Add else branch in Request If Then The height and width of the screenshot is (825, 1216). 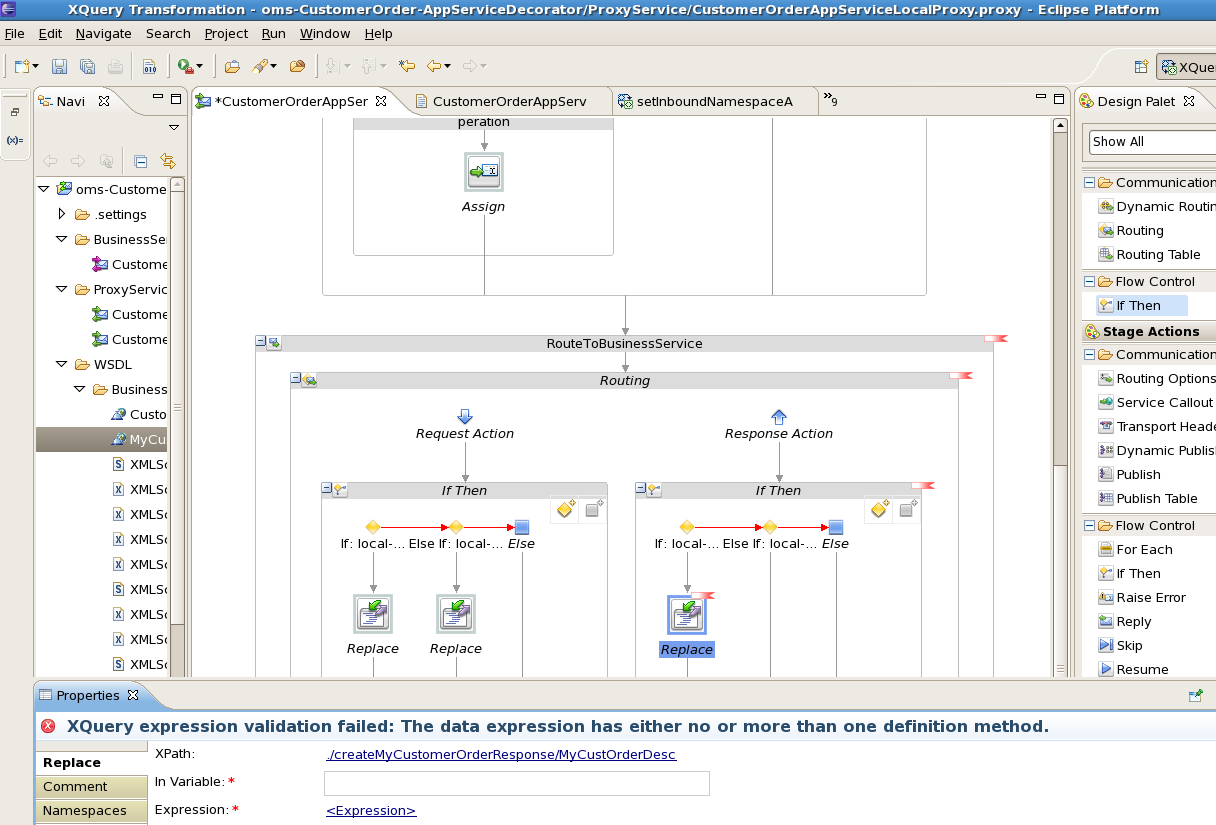coord(593,510)
